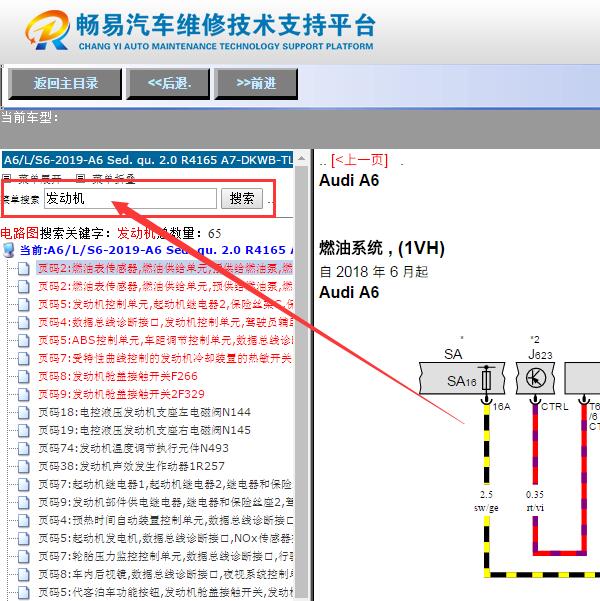Click the 电路图 red label

[x=20, y=233]
